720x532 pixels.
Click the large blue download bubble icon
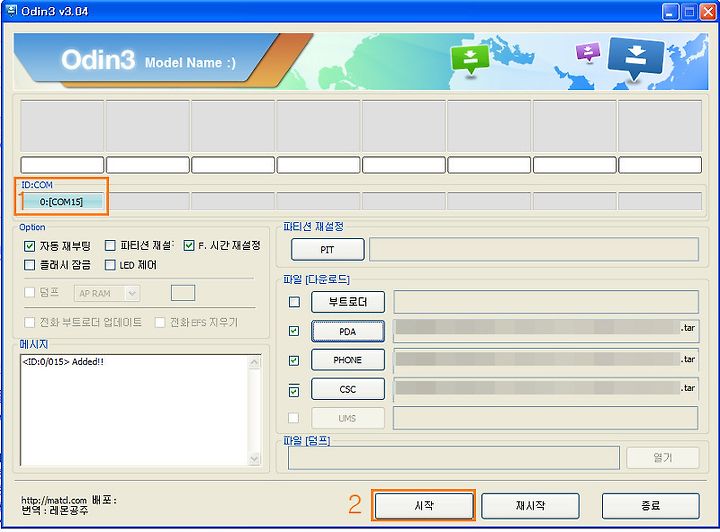pyautogui.click(x=636, y=58)
